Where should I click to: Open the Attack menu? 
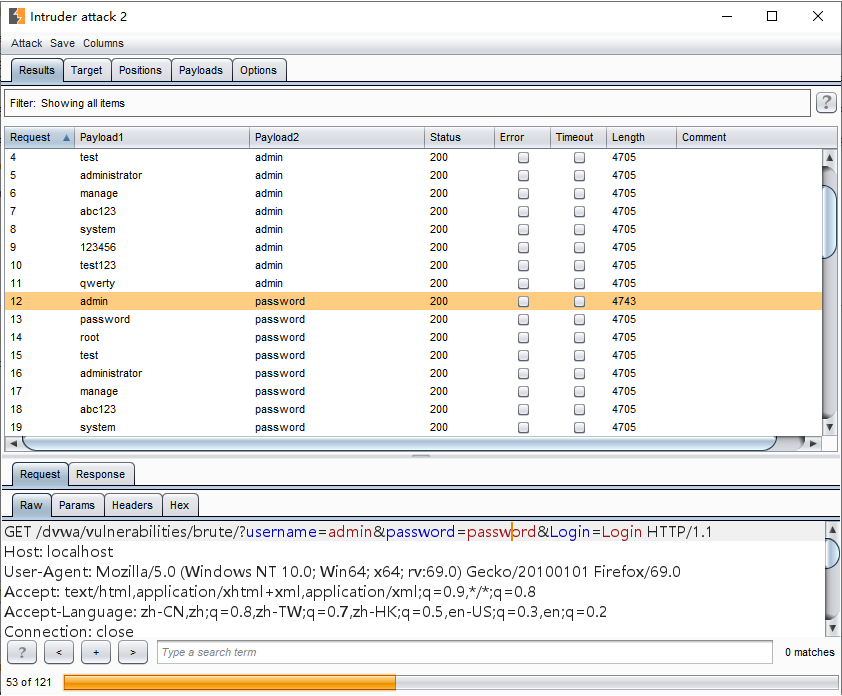26,43
